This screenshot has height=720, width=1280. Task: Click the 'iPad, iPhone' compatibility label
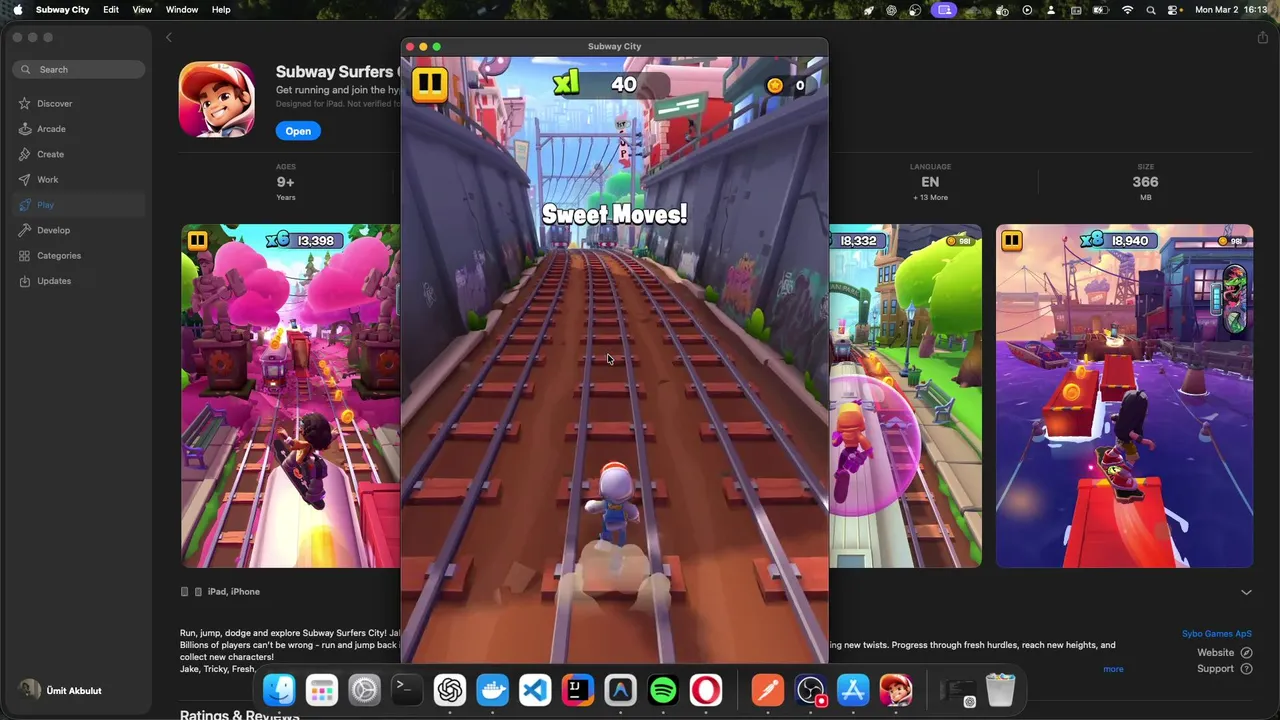tap(233, 592)
